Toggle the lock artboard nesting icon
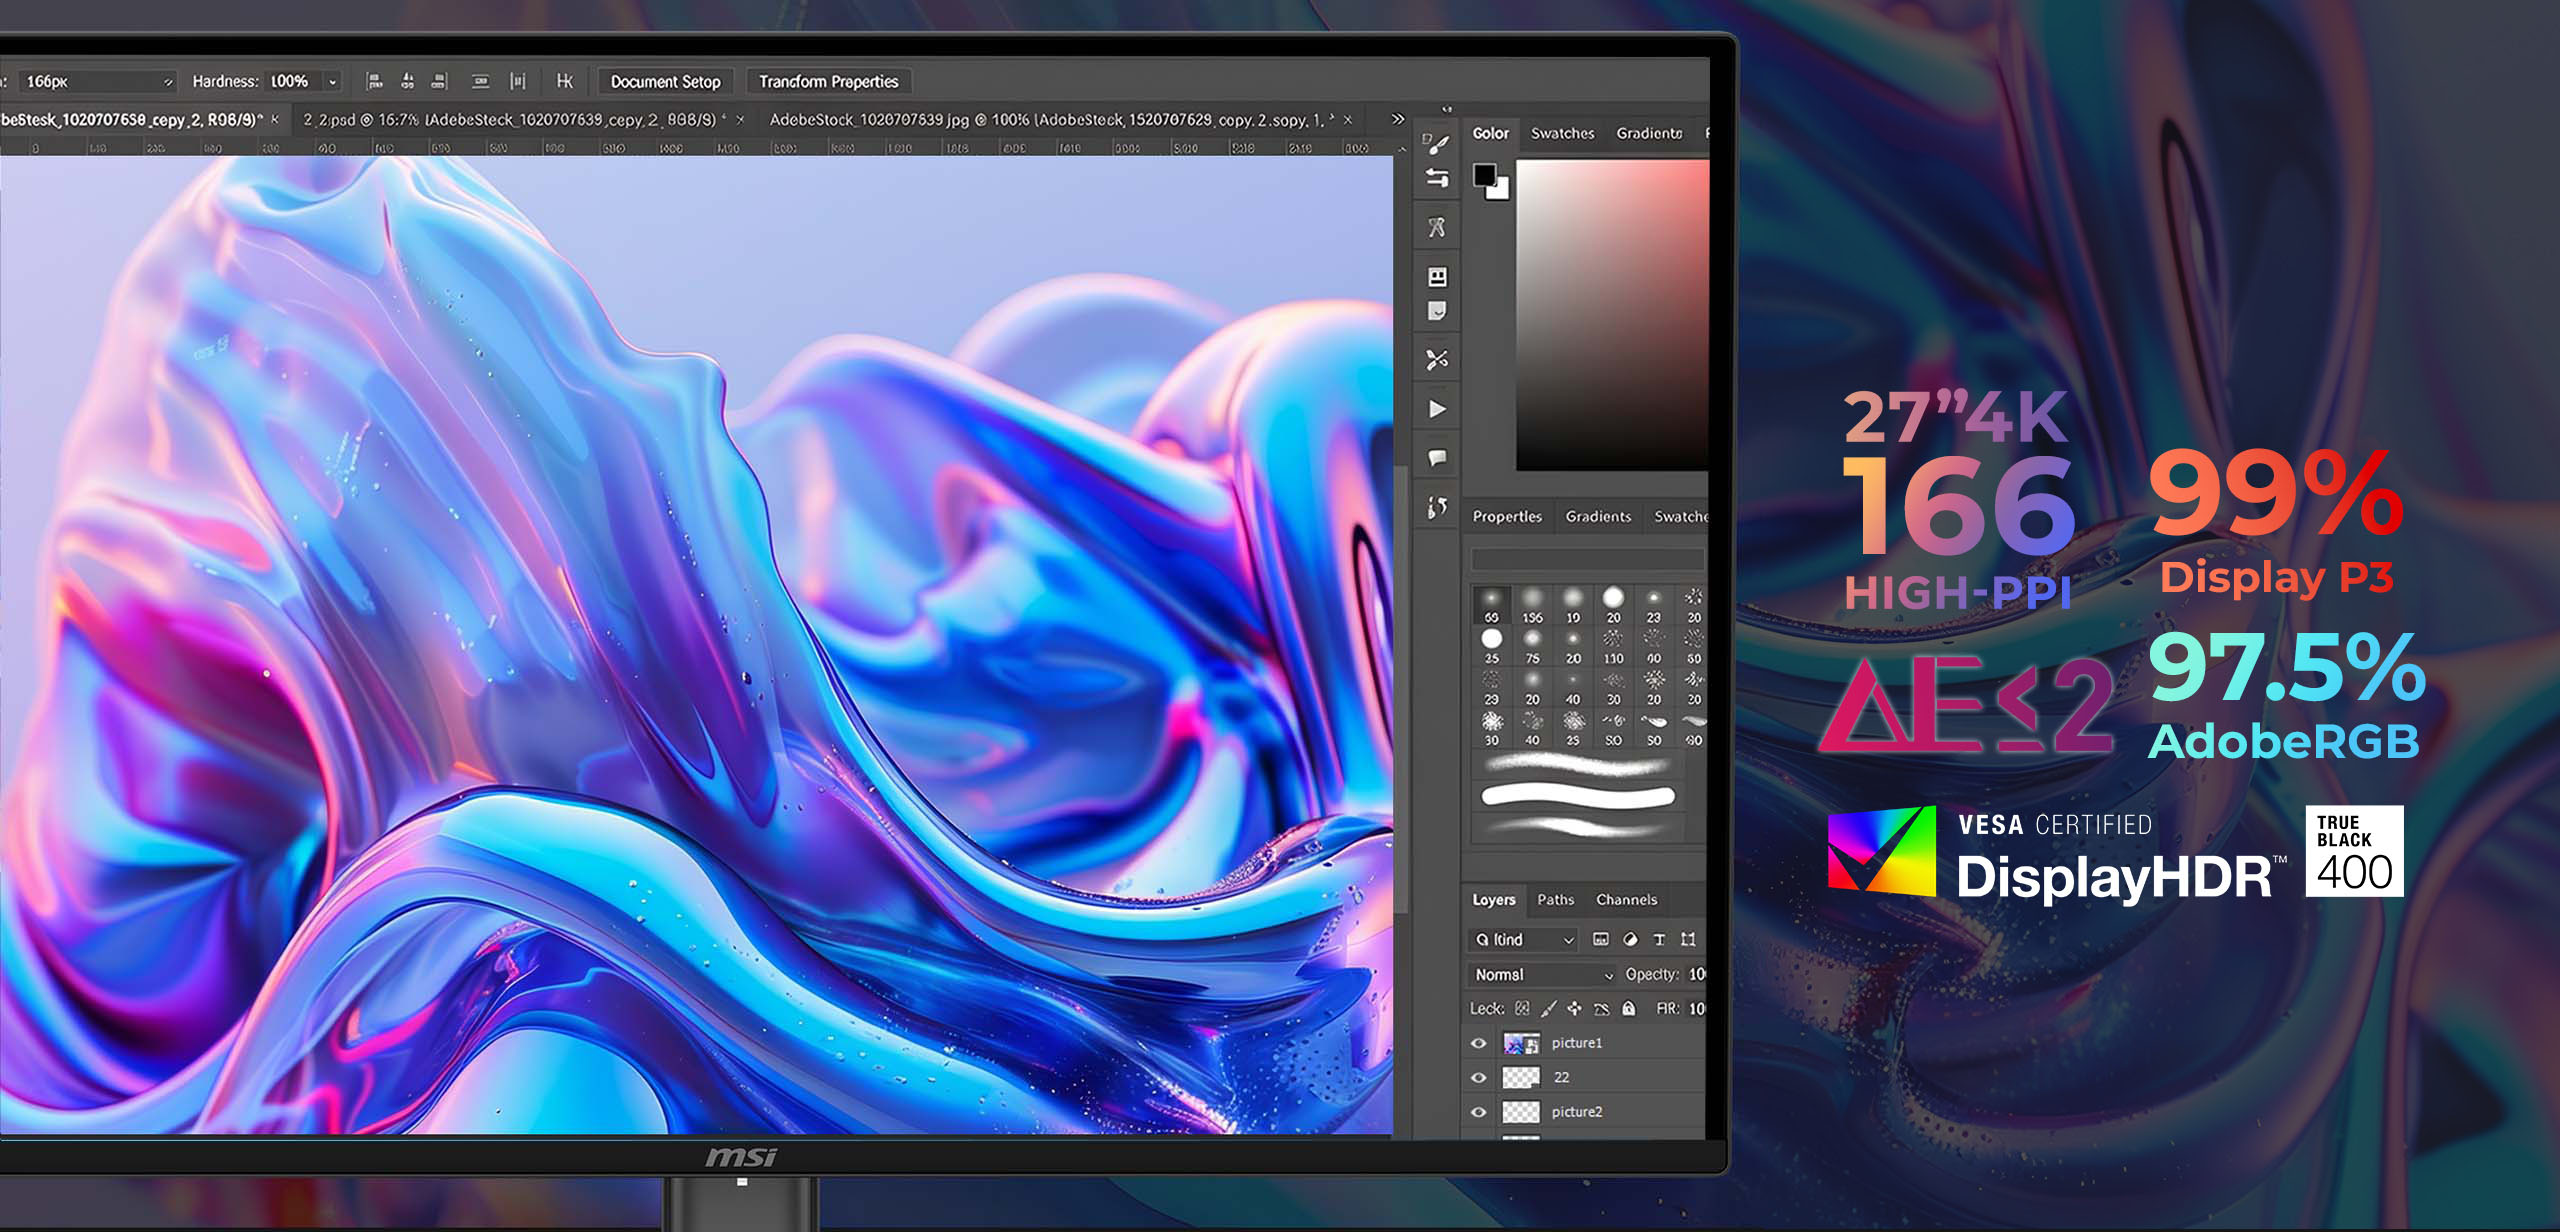Viewport: 2560px width, 1232px height. point(1601,1008)
